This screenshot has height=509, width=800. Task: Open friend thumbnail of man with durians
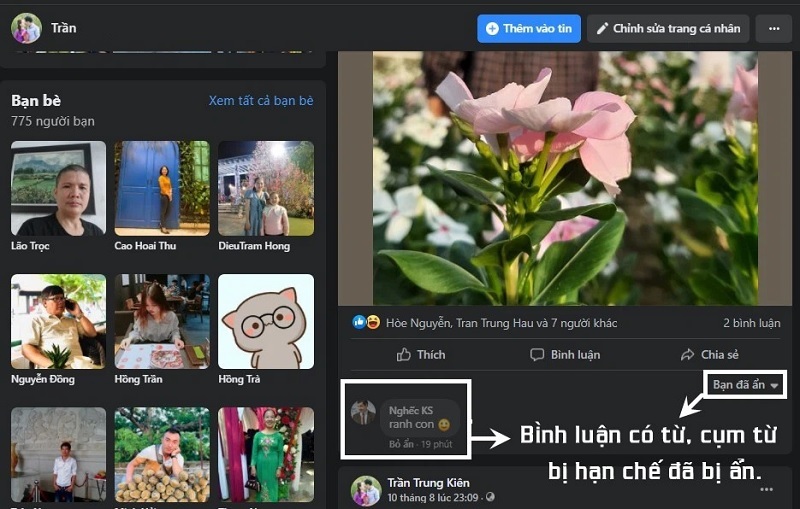[x=162, y=454]
